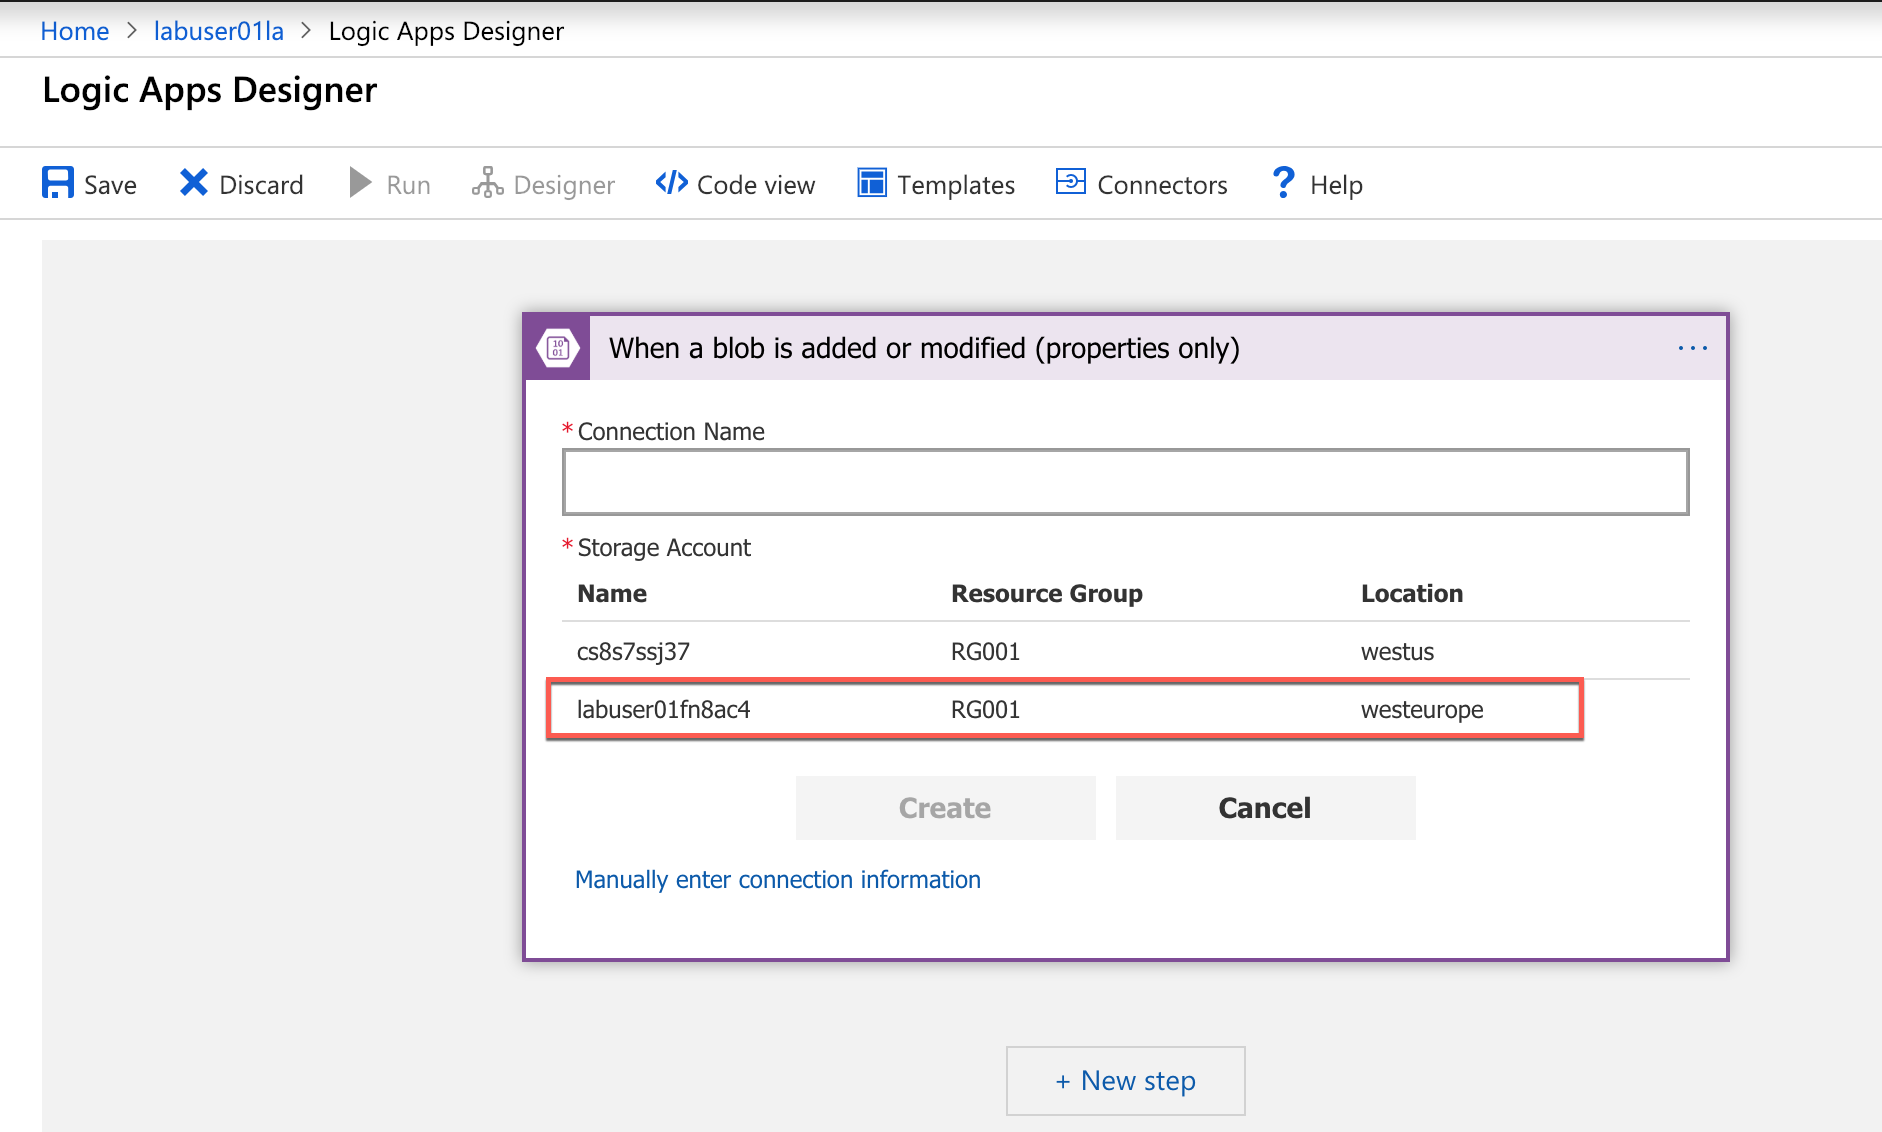
Task: Click the Save label in toolbar
Action: click(110, 185)
